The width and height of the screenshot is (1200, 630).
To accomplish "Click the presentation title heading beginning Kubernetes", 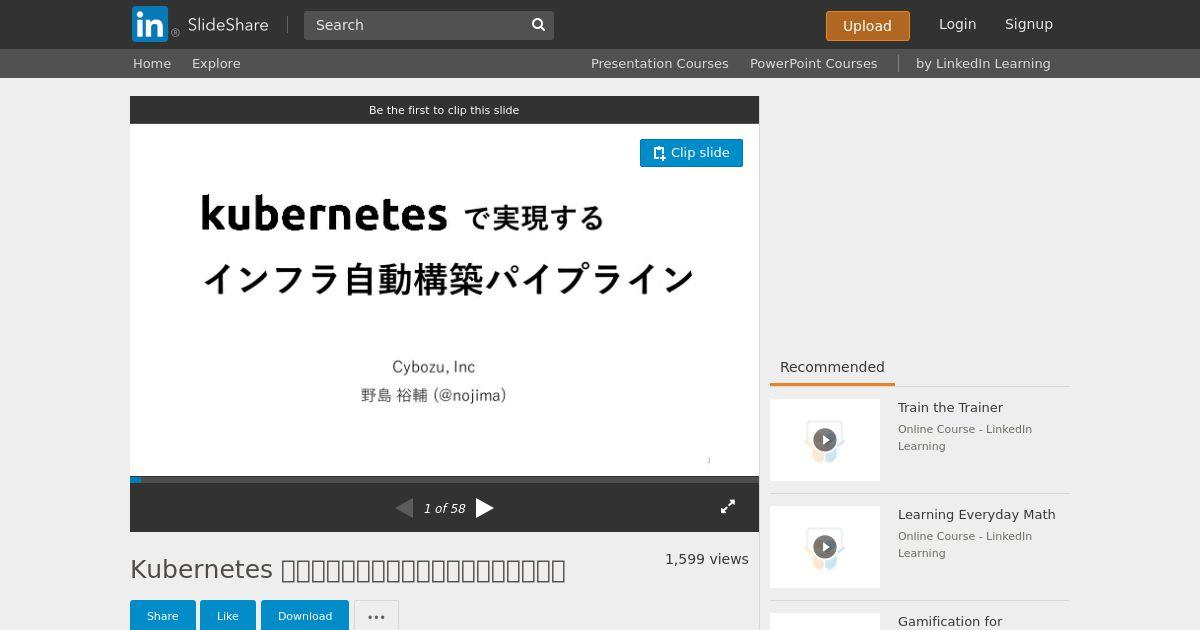I will pos(347,570).
